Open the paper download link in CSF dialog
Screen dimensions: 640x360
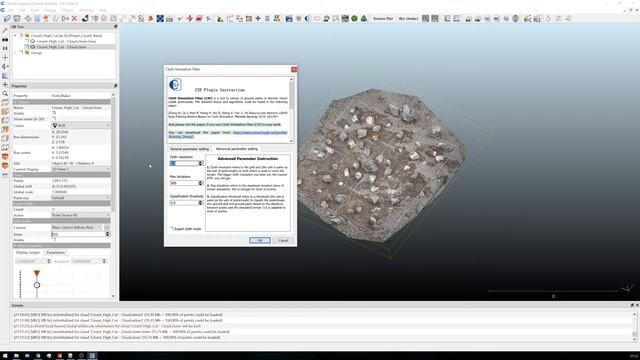260,133
